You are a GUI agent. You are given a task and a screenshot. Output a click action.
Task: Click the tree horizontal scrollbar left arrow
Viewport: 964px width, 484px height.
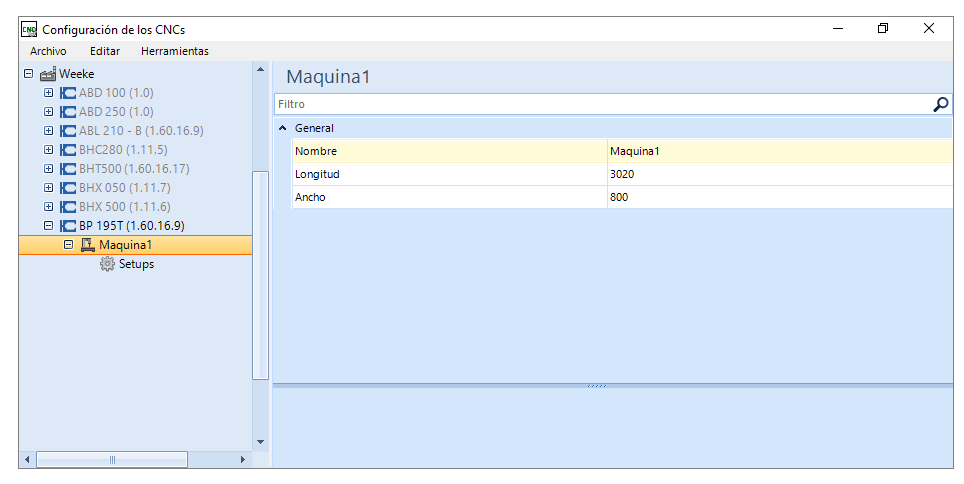26,459
